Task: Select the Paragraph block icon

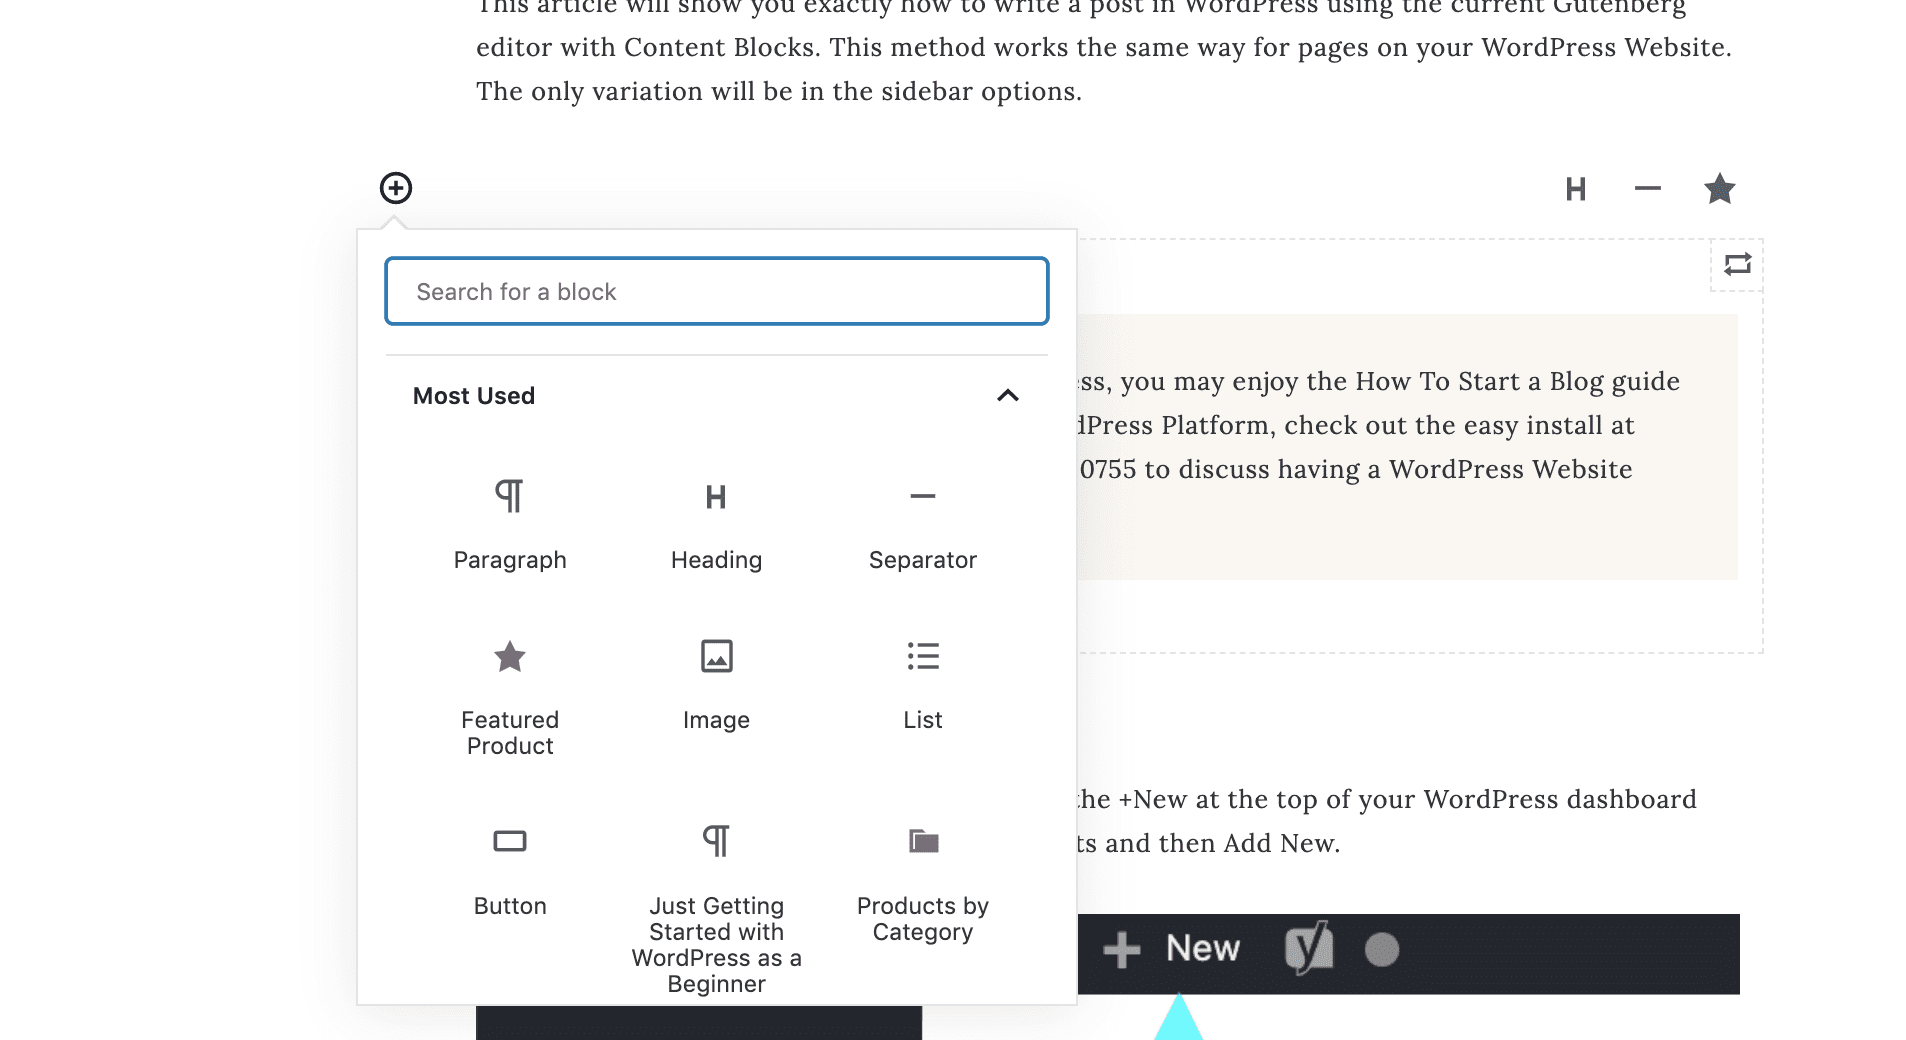Action: 510,496
